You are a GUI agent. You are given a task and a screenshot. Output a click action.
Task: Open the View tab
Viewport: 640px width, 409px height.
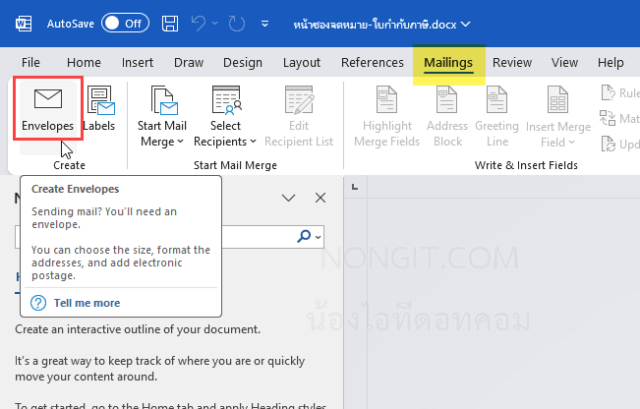[564, 62]
